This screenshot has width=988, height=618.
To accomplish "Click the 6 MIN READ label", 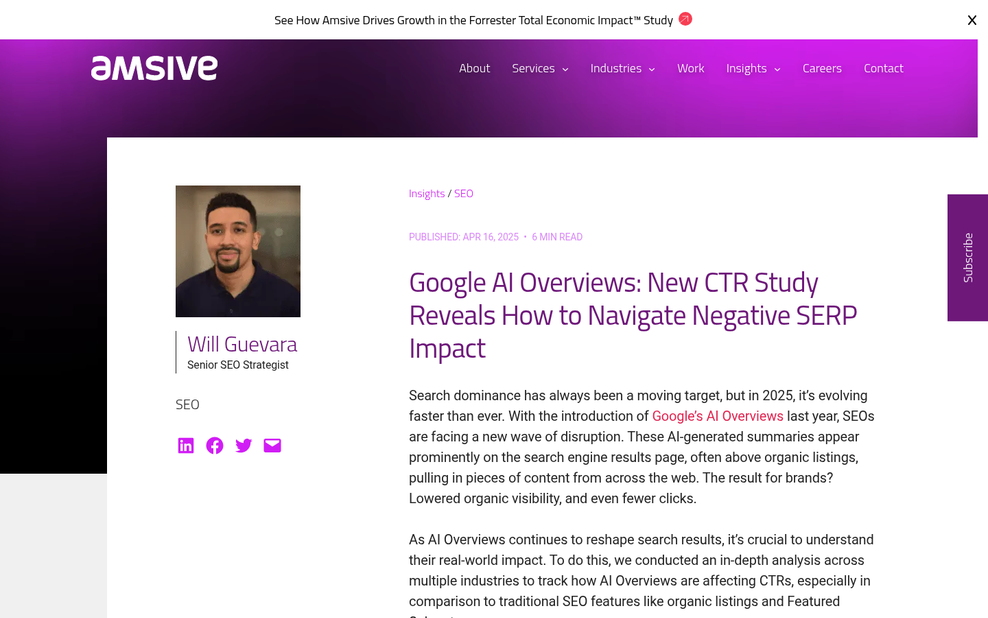I will pyautogui.click(x=557, y=237).
